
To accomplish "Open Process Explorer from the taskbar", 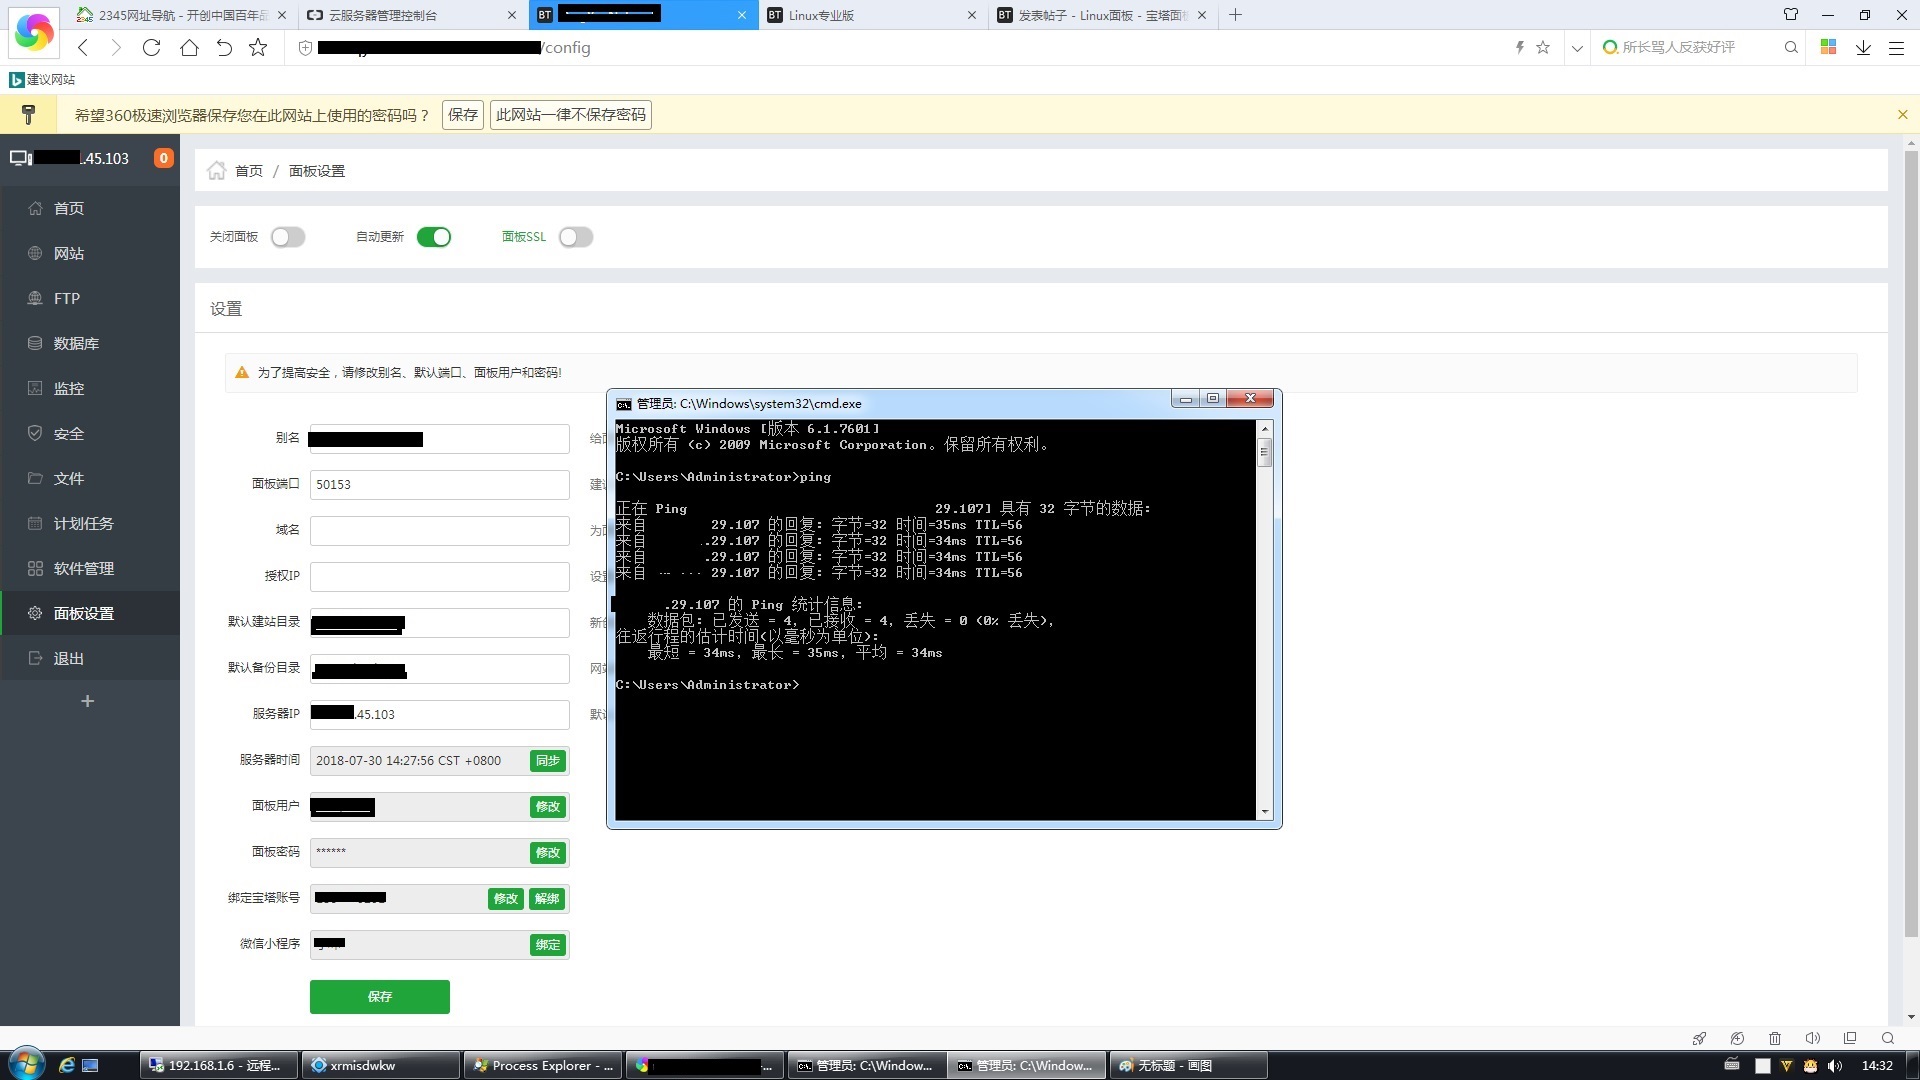I will click(x=543, y=1065).
